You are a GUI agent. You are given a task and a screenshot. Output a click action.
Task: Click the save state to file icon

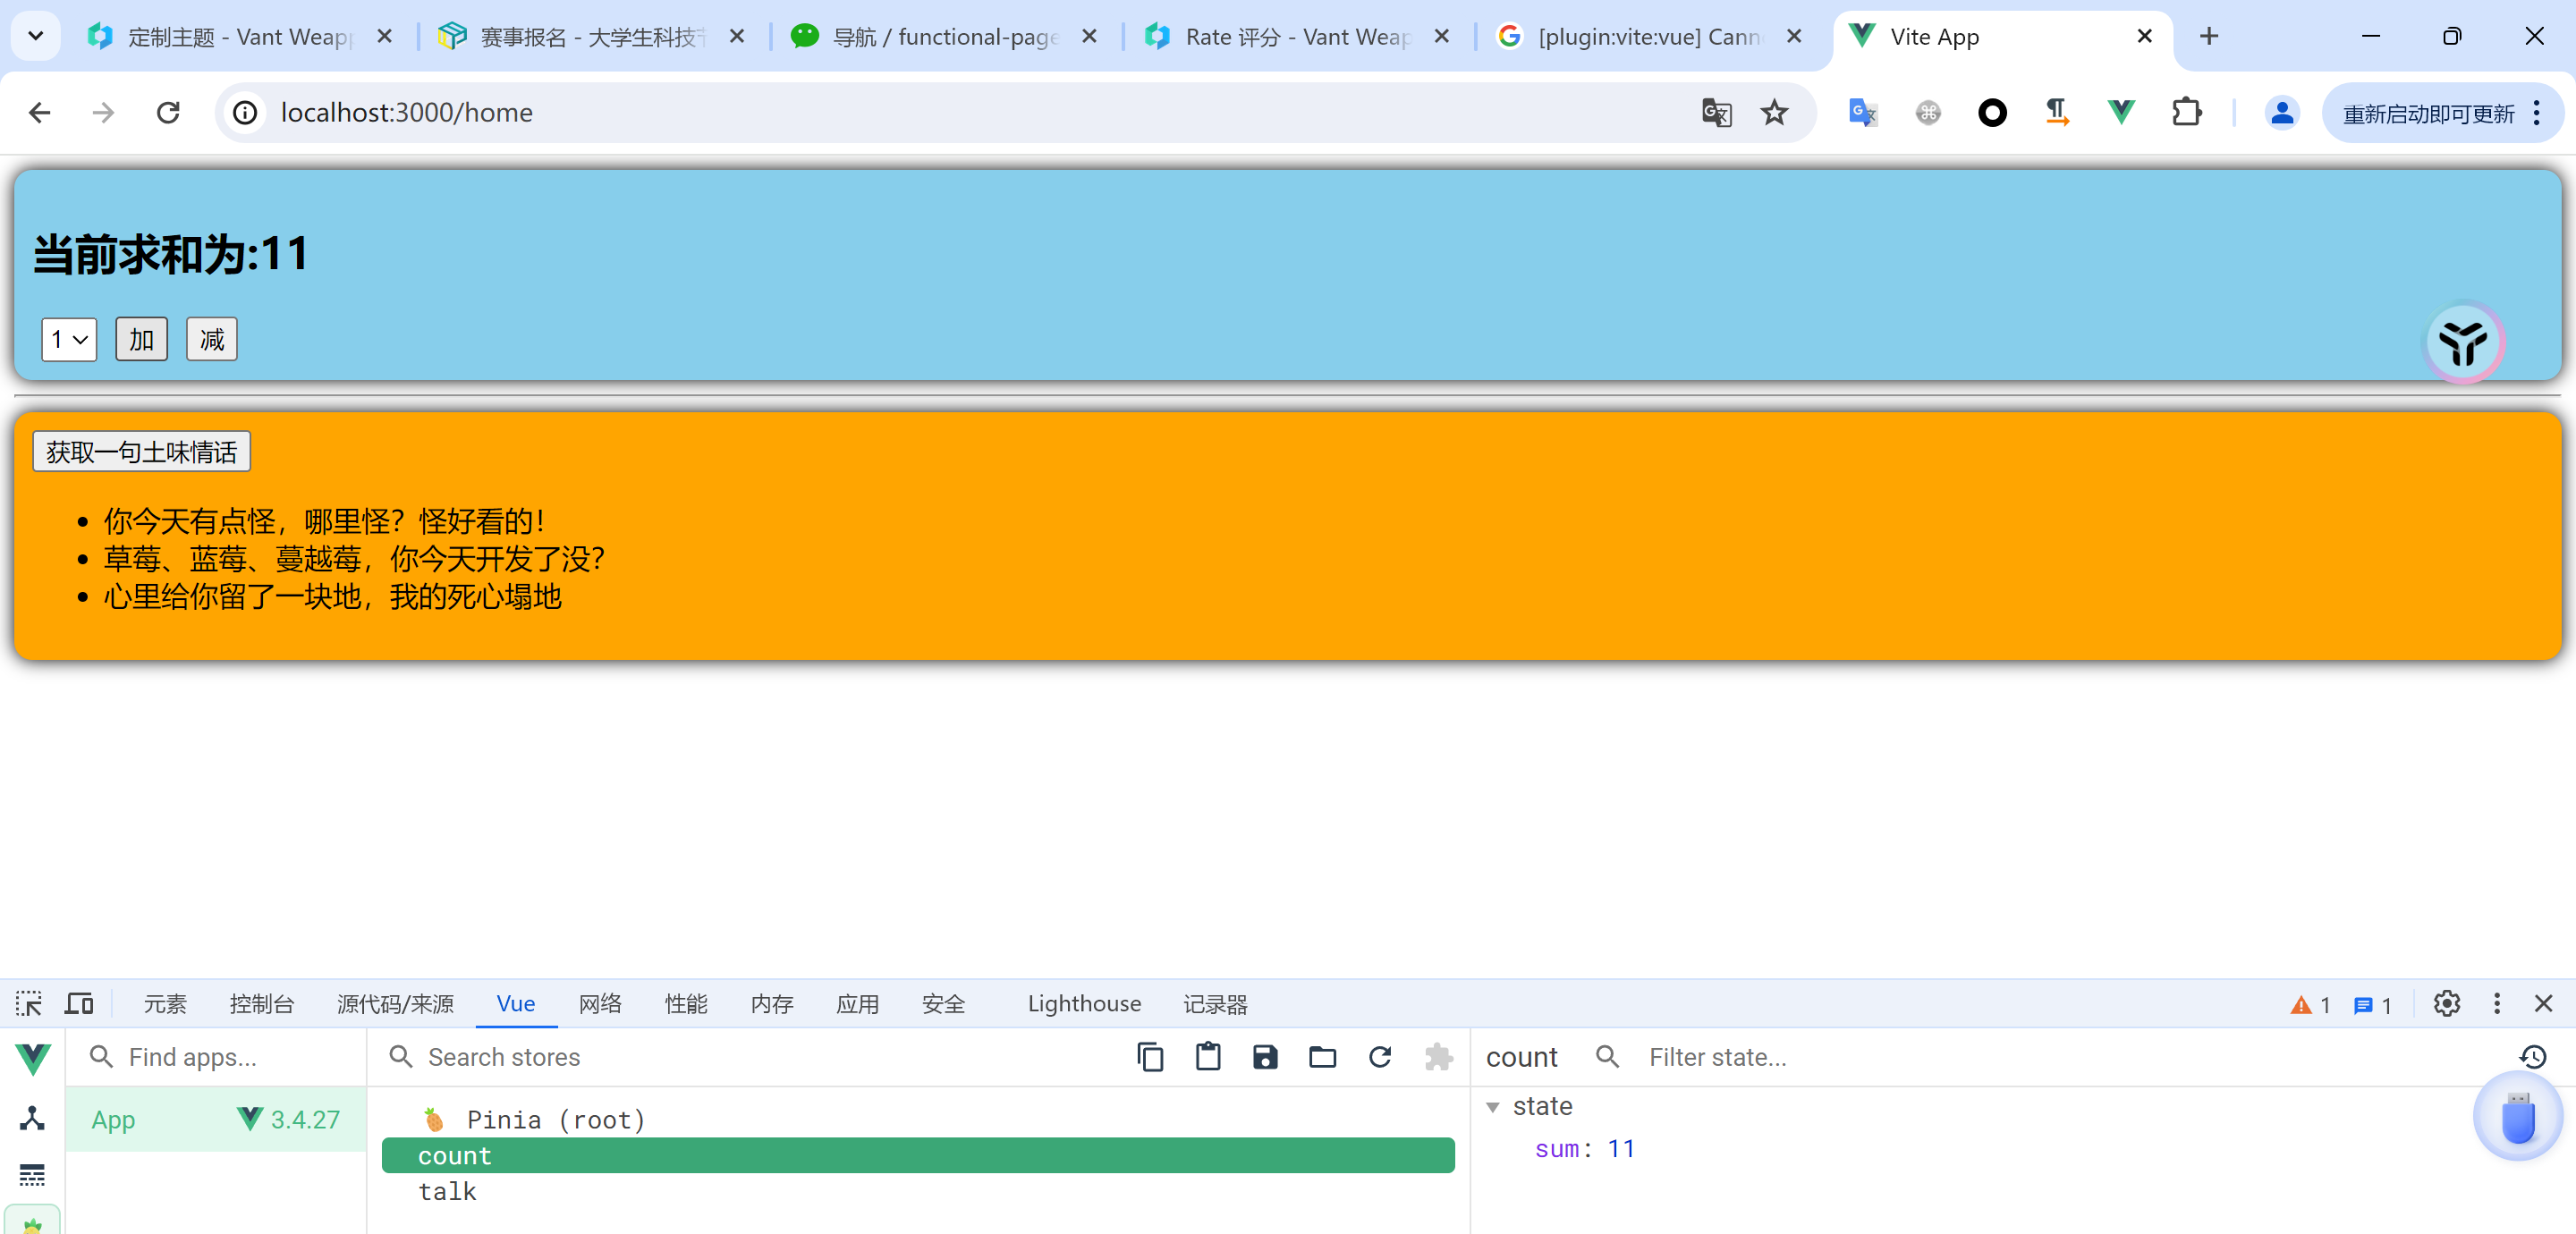tap(1265, 1057)
